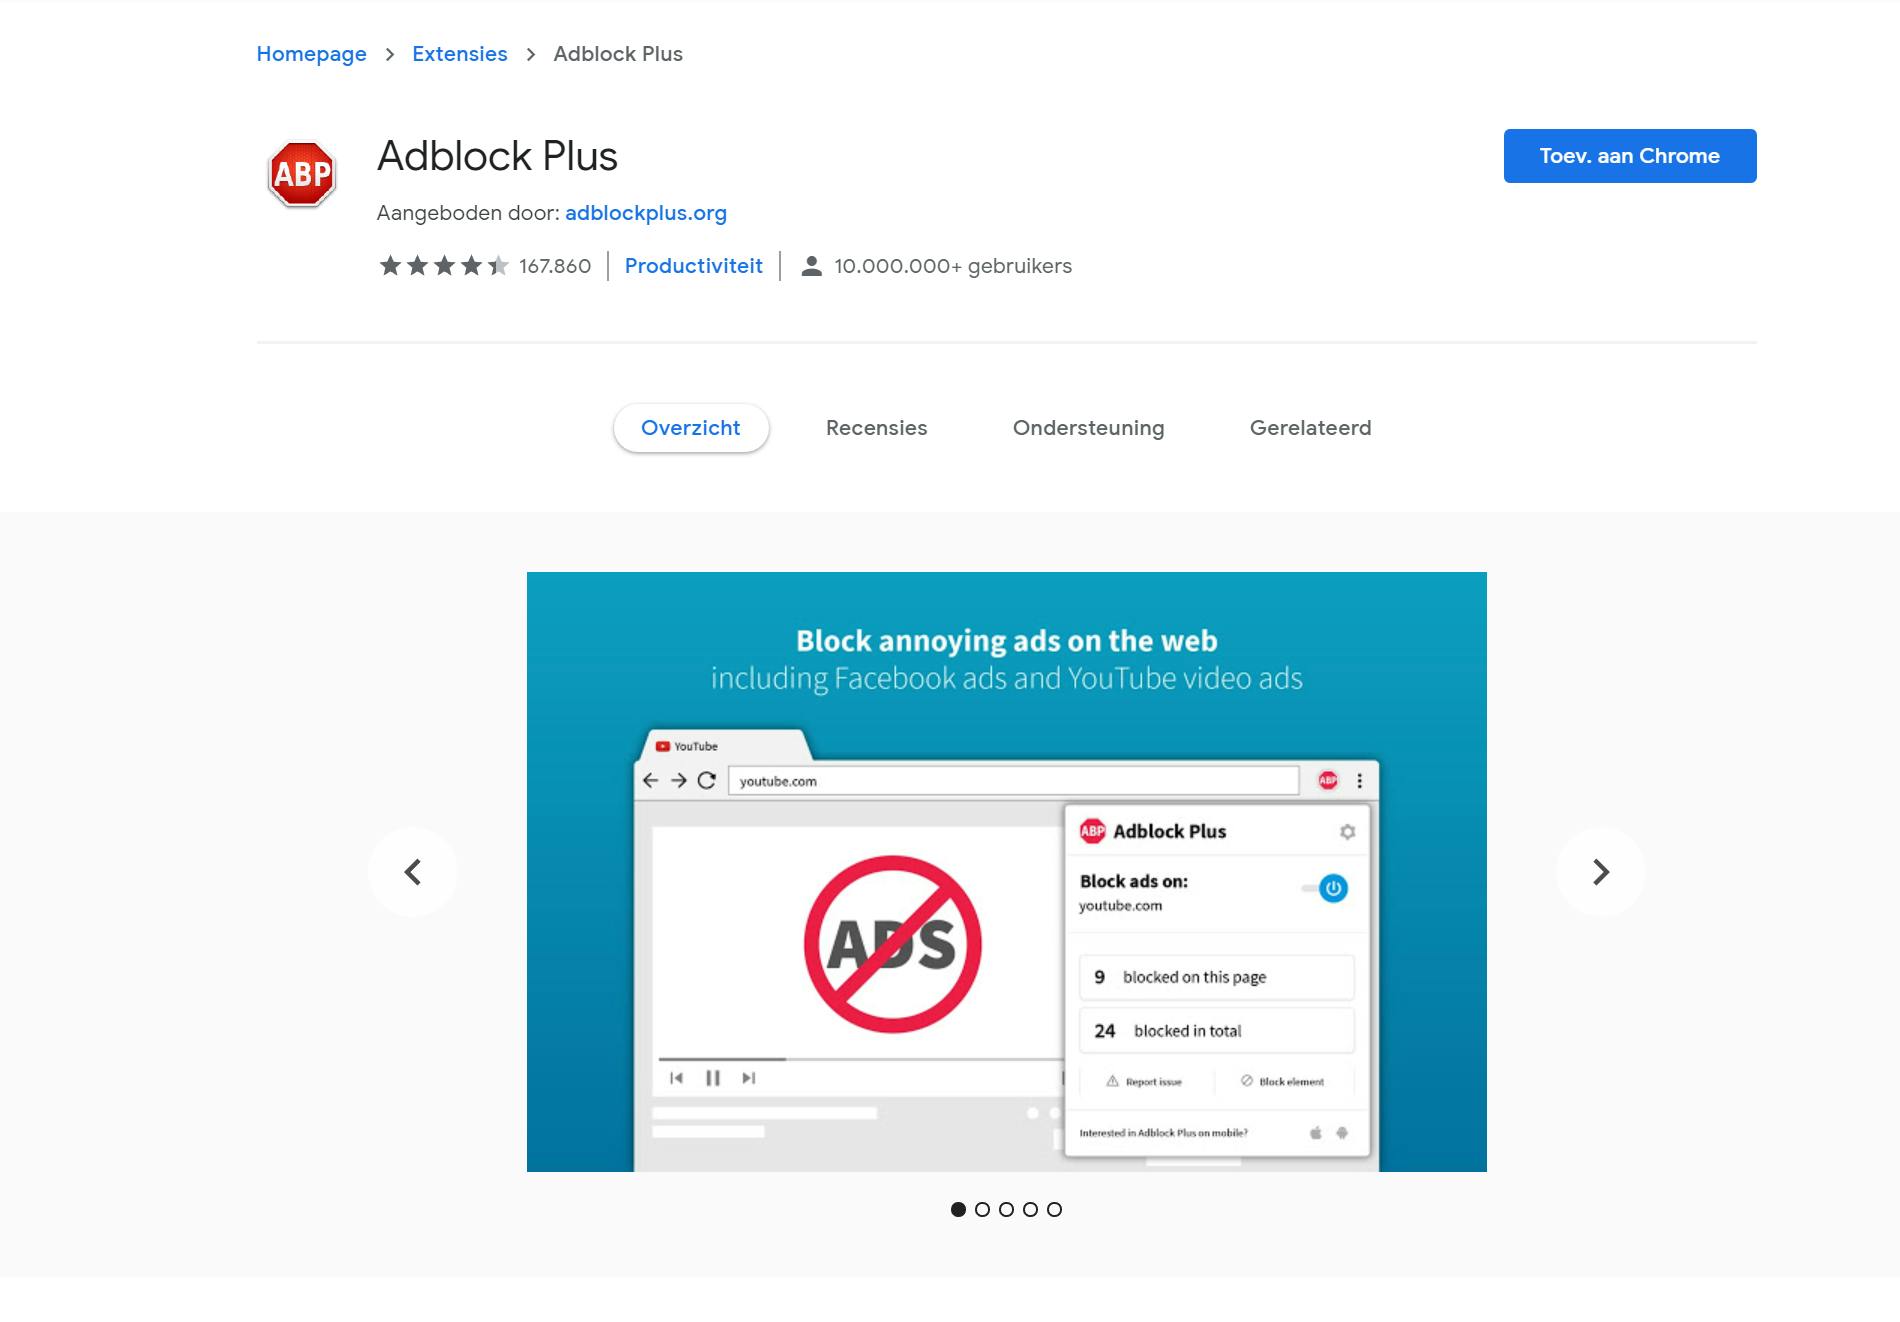Viewport: 1900px width, 1322px height.
Task: Show the previous carousel screenshot
Action: pos(413,872)
